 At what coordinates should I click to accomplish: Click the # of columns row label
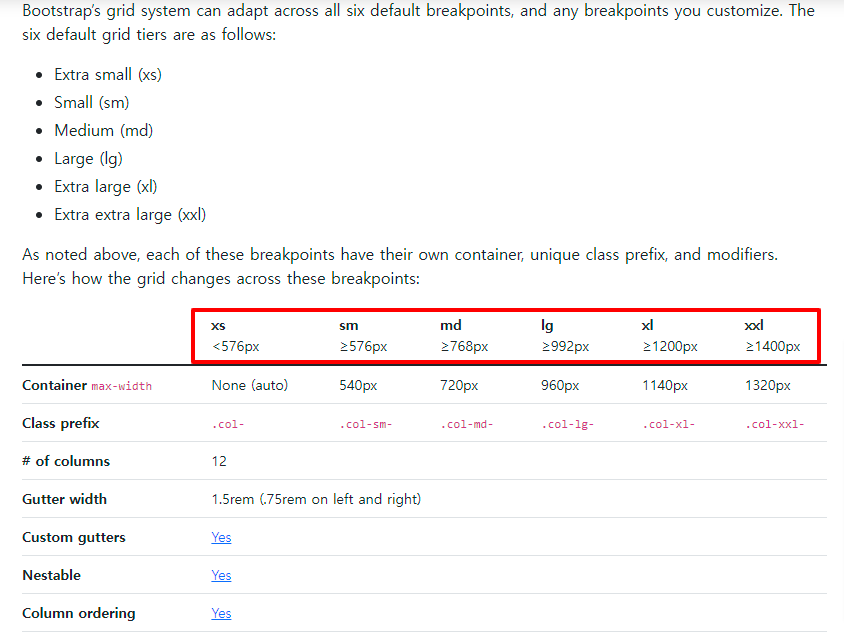tap(66, 461)
